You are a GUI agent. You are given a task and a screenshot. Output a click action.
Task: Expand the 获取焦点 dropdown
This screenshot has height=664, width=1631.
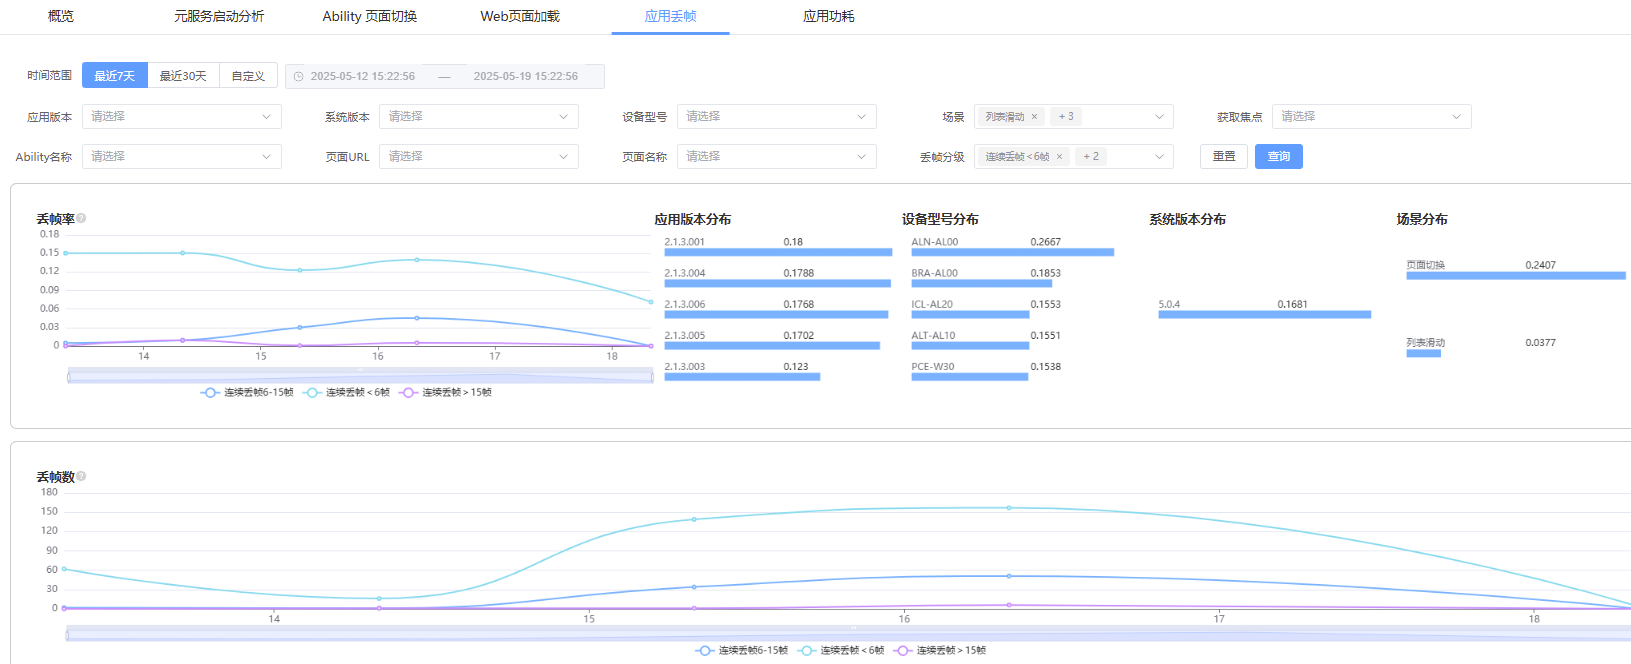[1370, 117]
